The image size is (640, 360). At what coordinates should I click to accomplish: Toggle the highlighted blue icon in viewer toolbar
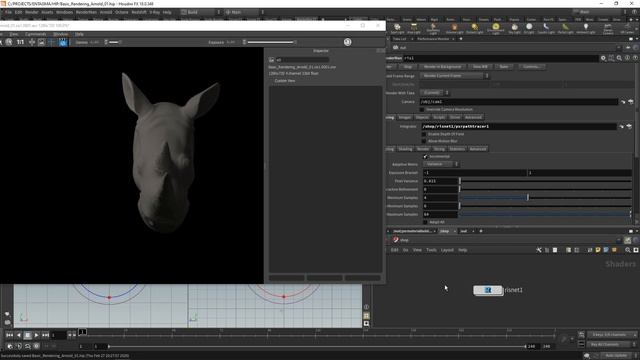pyautogui.click(x=63, y=42)
